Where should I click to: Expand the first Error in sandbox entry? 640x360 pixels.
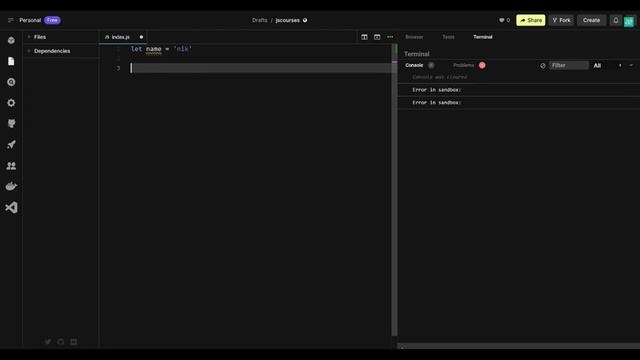pyautogui.click(x=519, y=90)
